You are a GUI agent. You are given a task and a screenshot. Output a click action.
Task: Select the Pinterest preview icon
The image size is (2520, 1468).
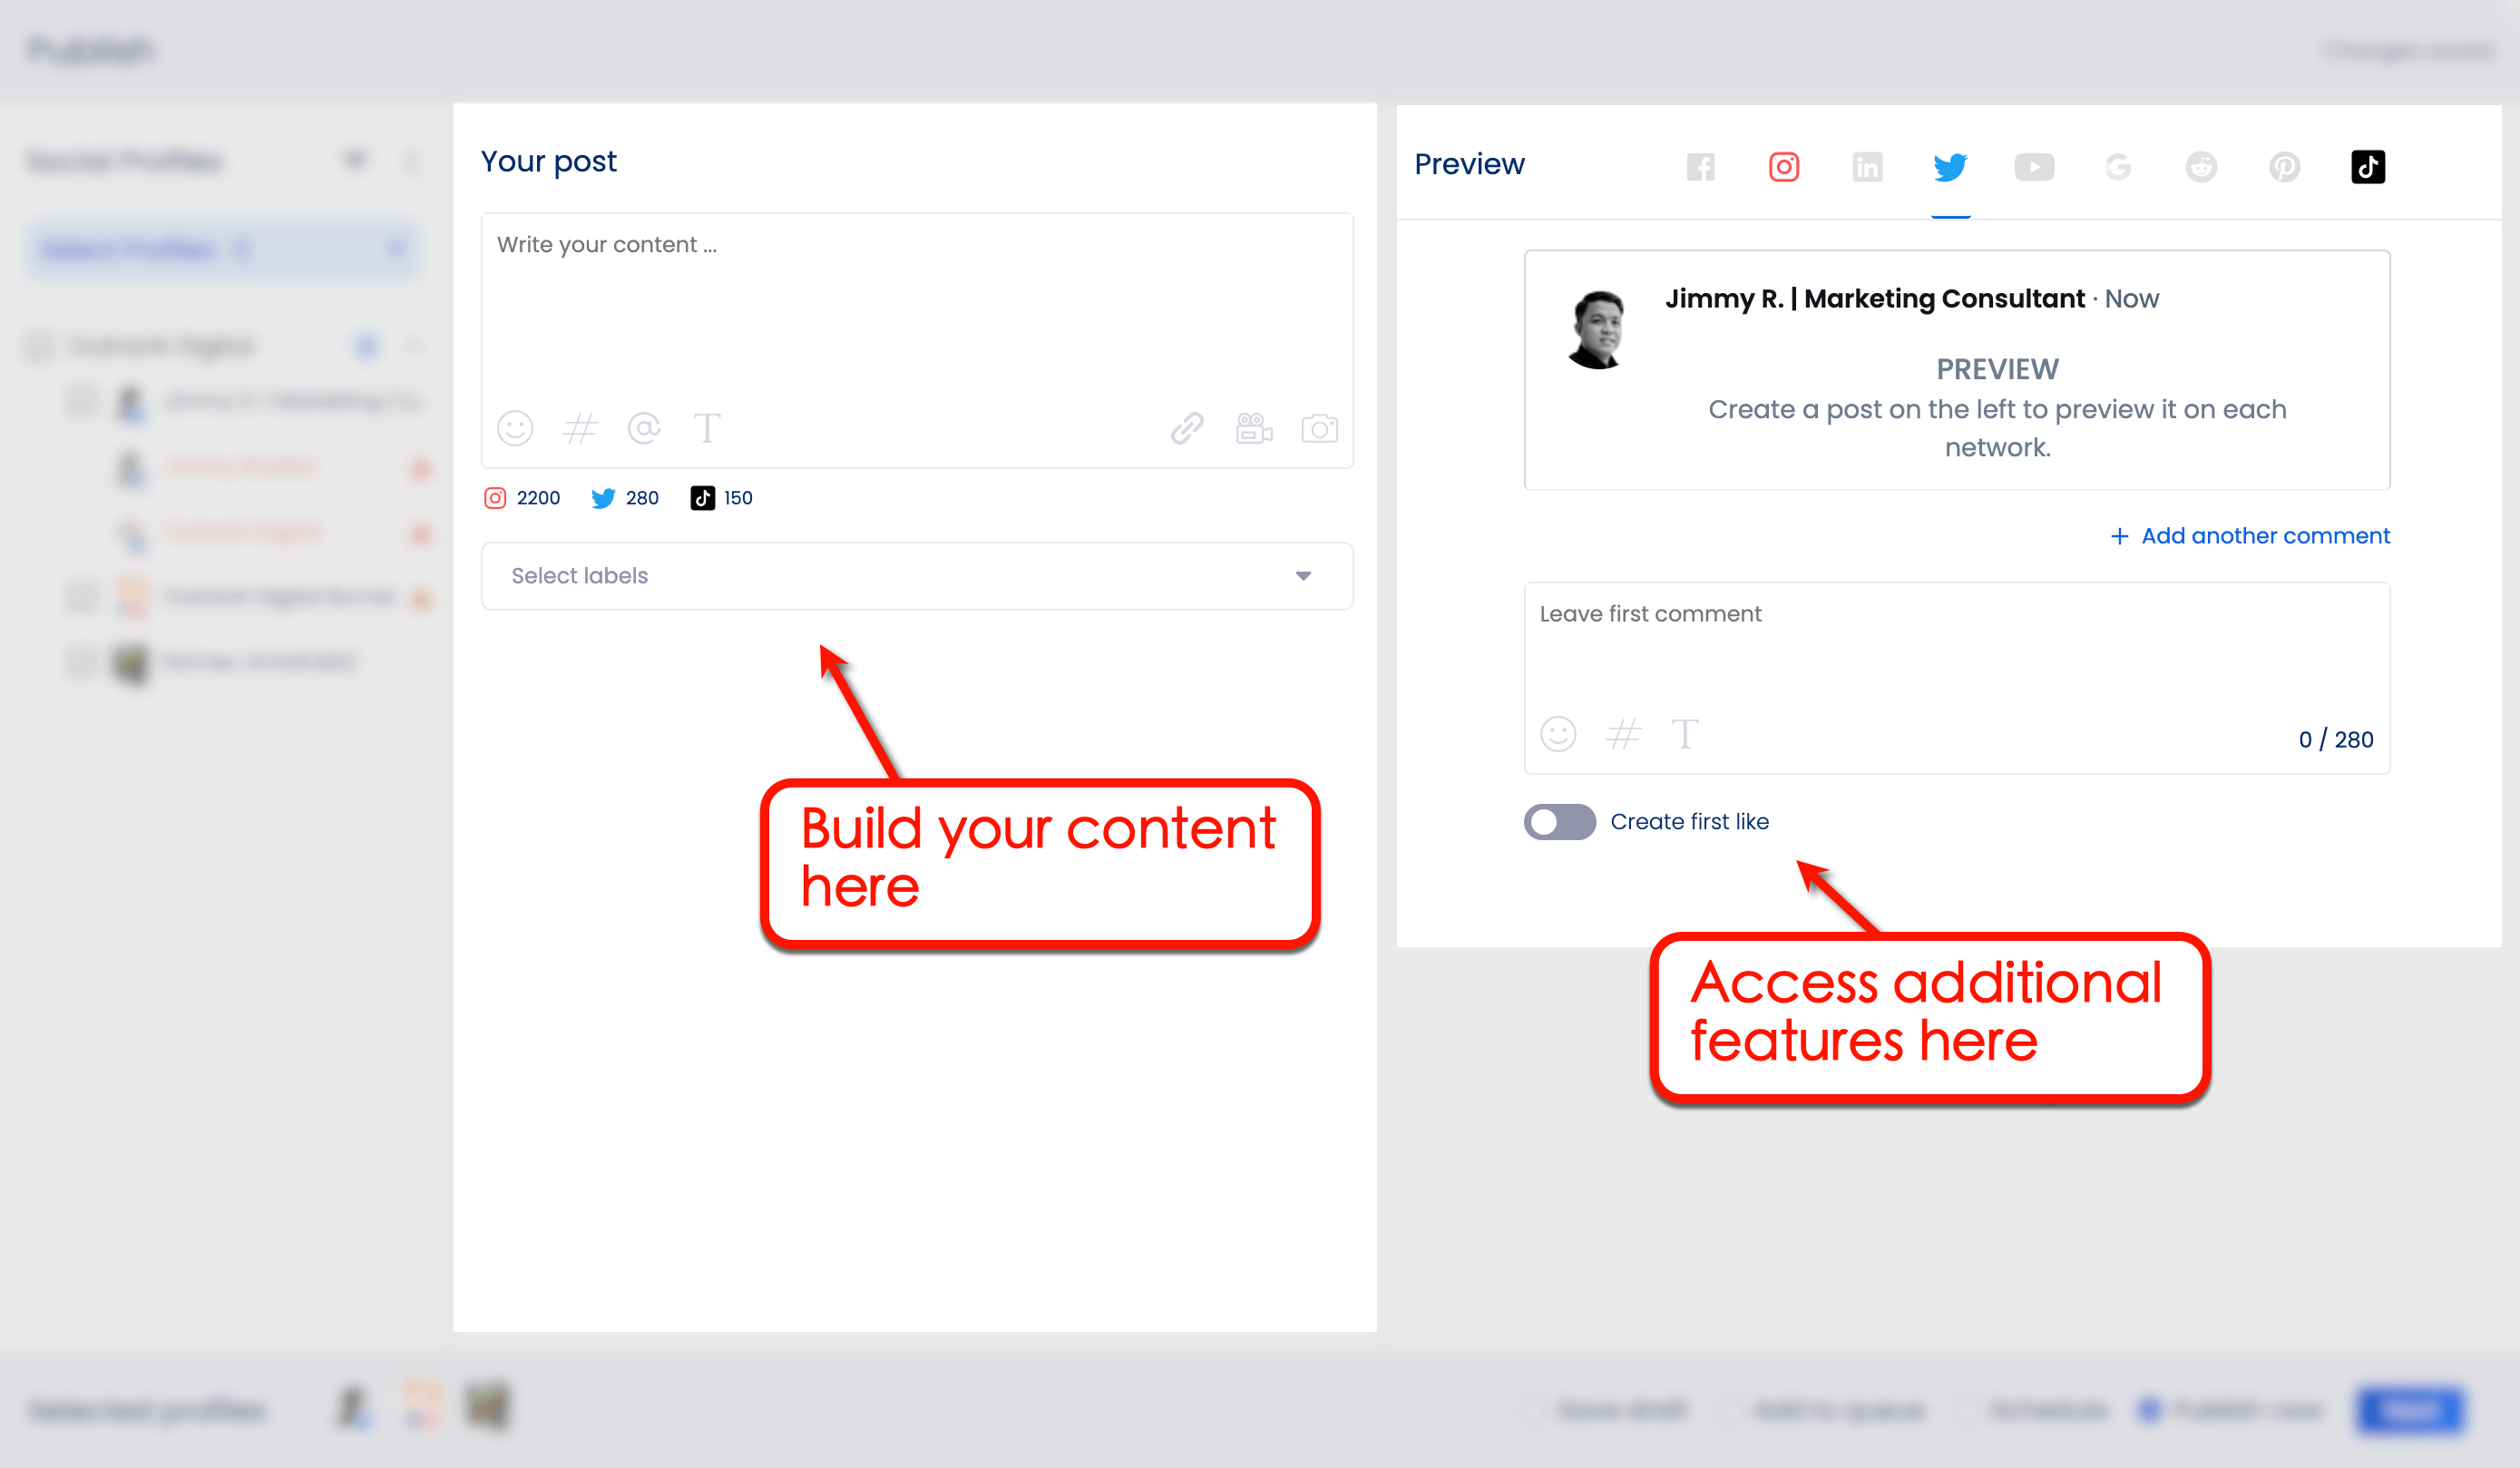tap(2285, 166)
